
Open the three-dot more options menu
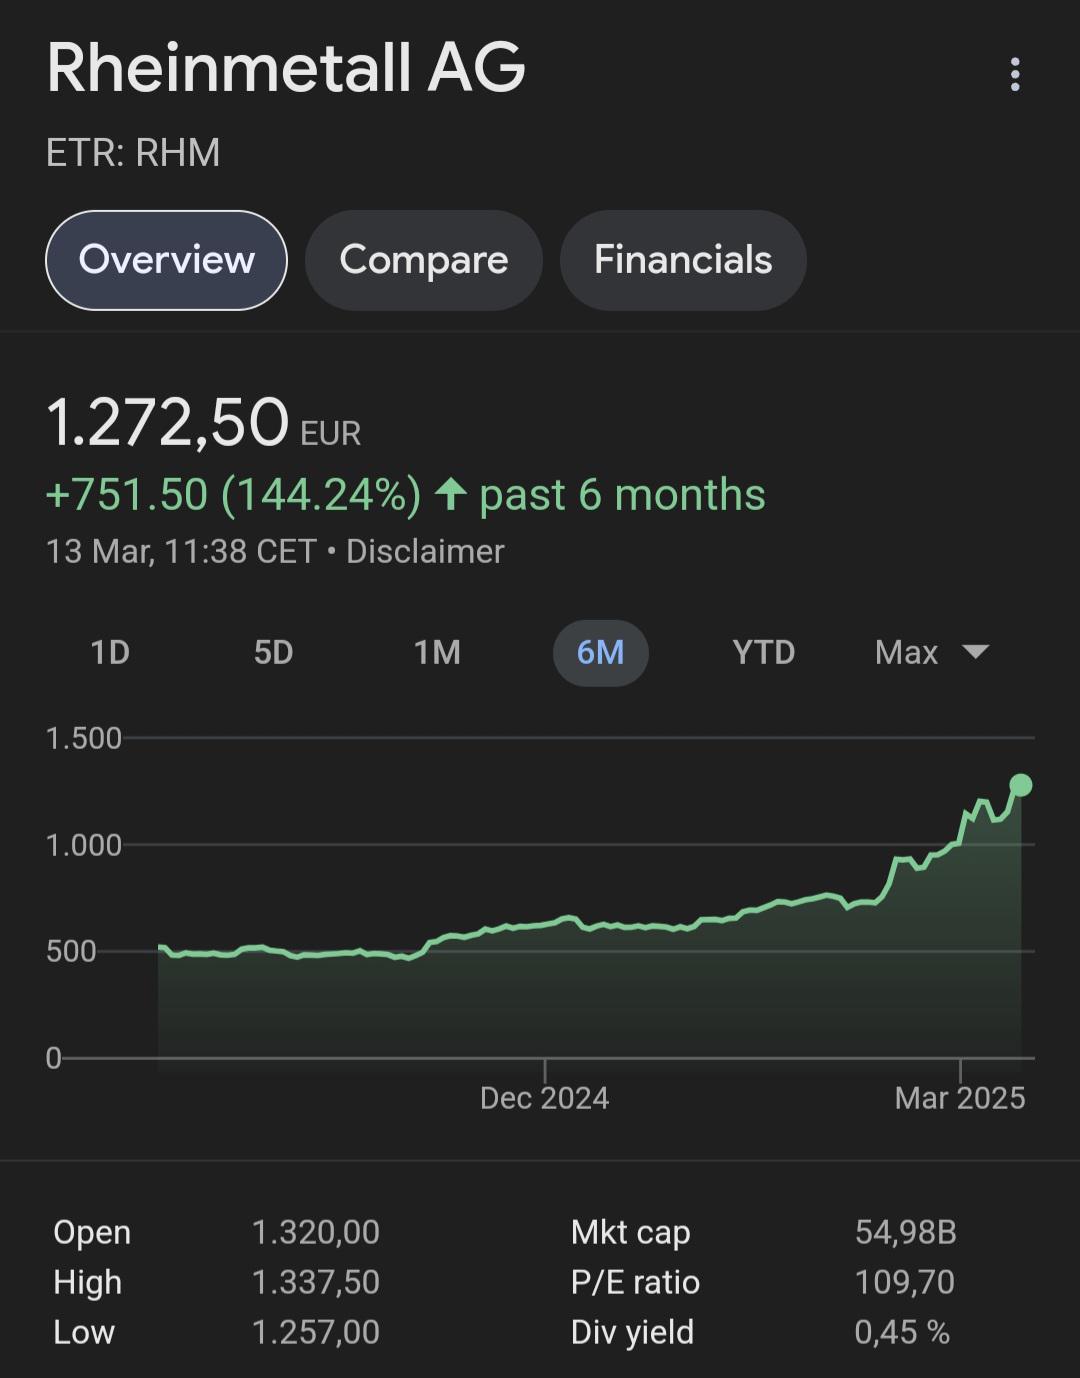pyautogui.click(x=1015, y=74)
